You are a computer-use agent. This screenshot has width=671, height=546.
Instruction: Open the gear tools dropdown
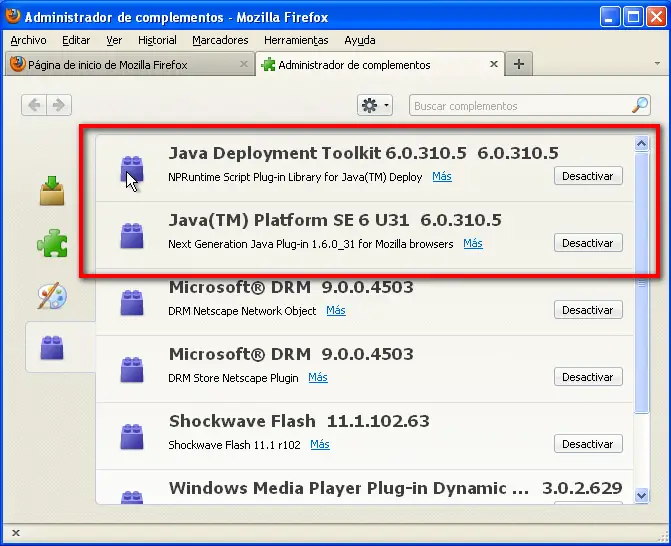point(375,105)
